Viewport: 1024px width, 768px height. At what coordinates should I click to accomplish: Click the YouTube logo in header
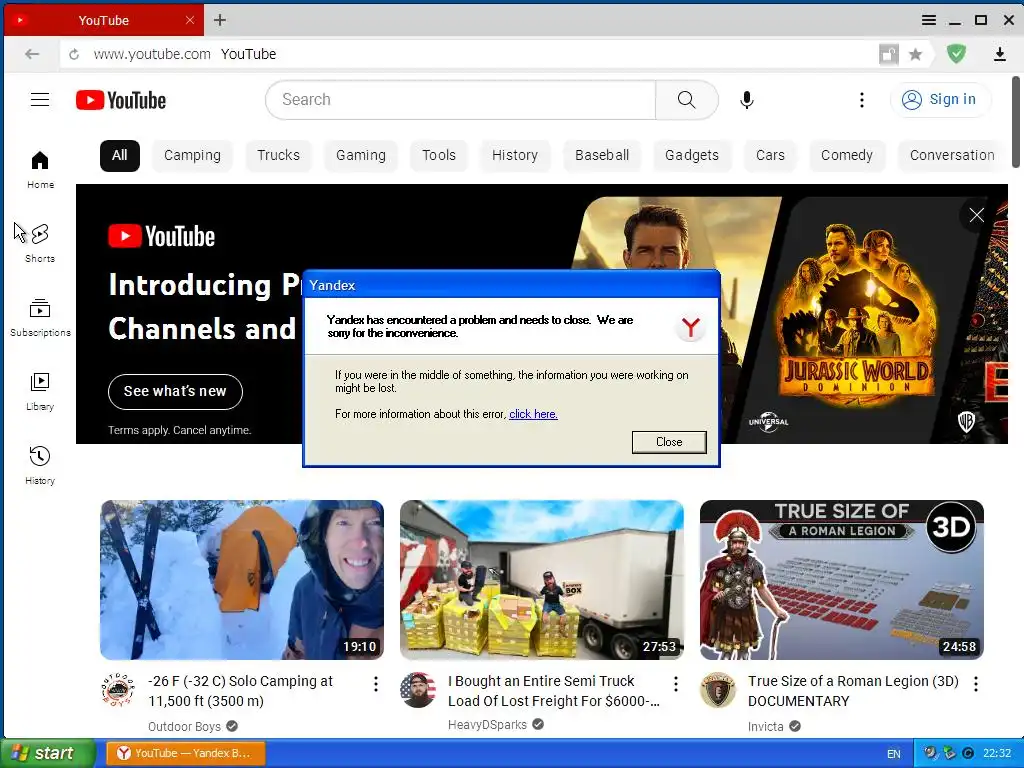[x=121, y=100]
